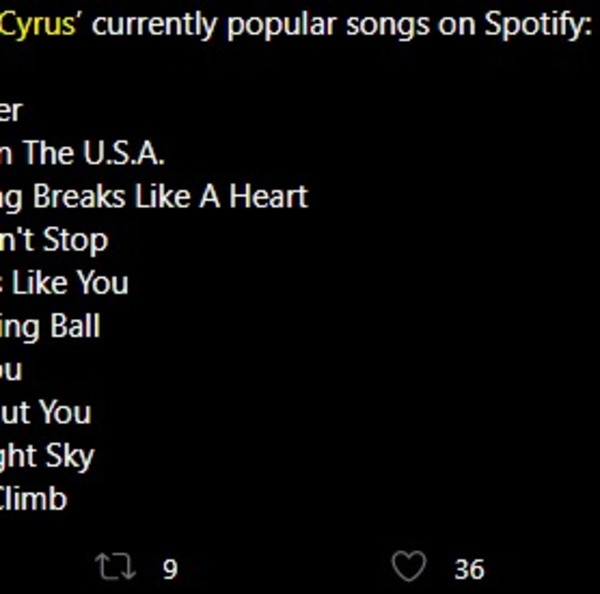The height and width of the screenshot is (594, 600).
Task: Like the tweet with the heart icon
Action: point(408,567)
